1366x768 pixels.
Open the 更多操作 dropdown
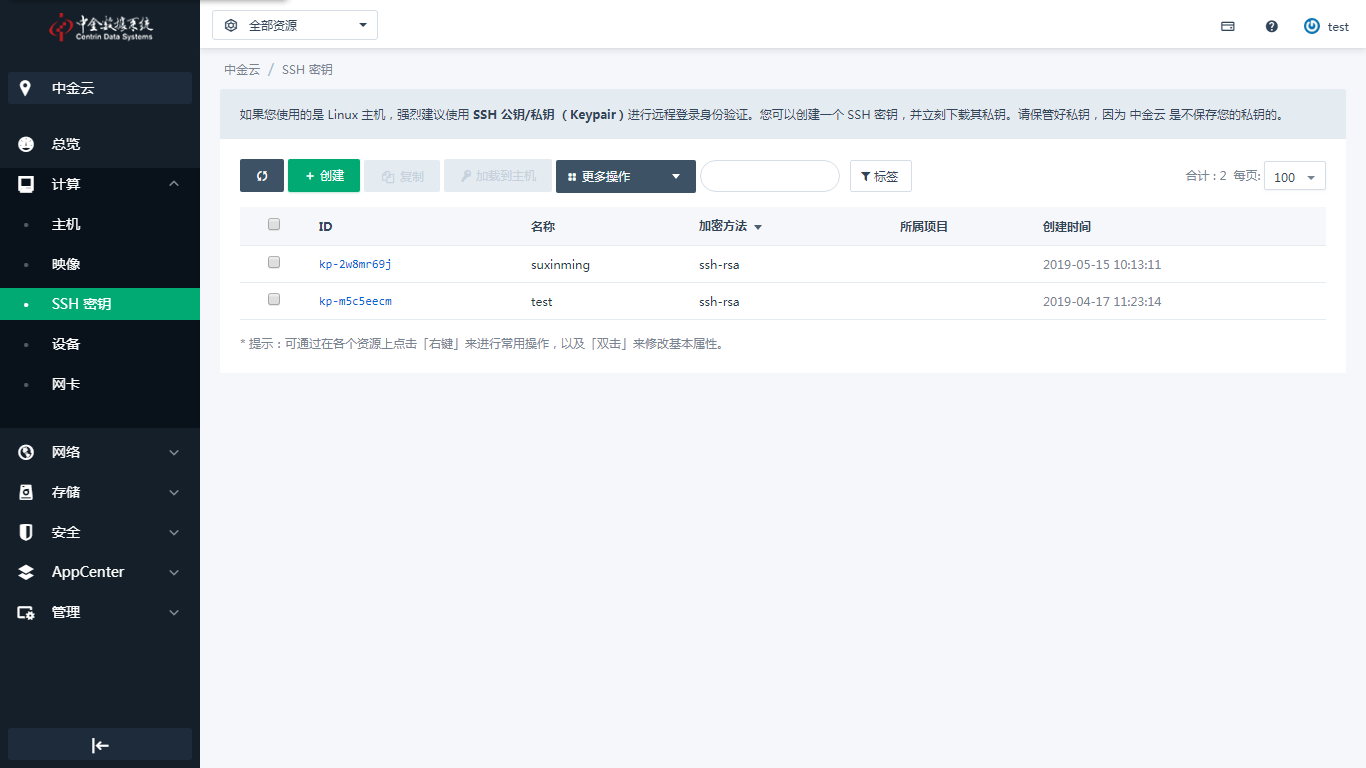(626, 176)
